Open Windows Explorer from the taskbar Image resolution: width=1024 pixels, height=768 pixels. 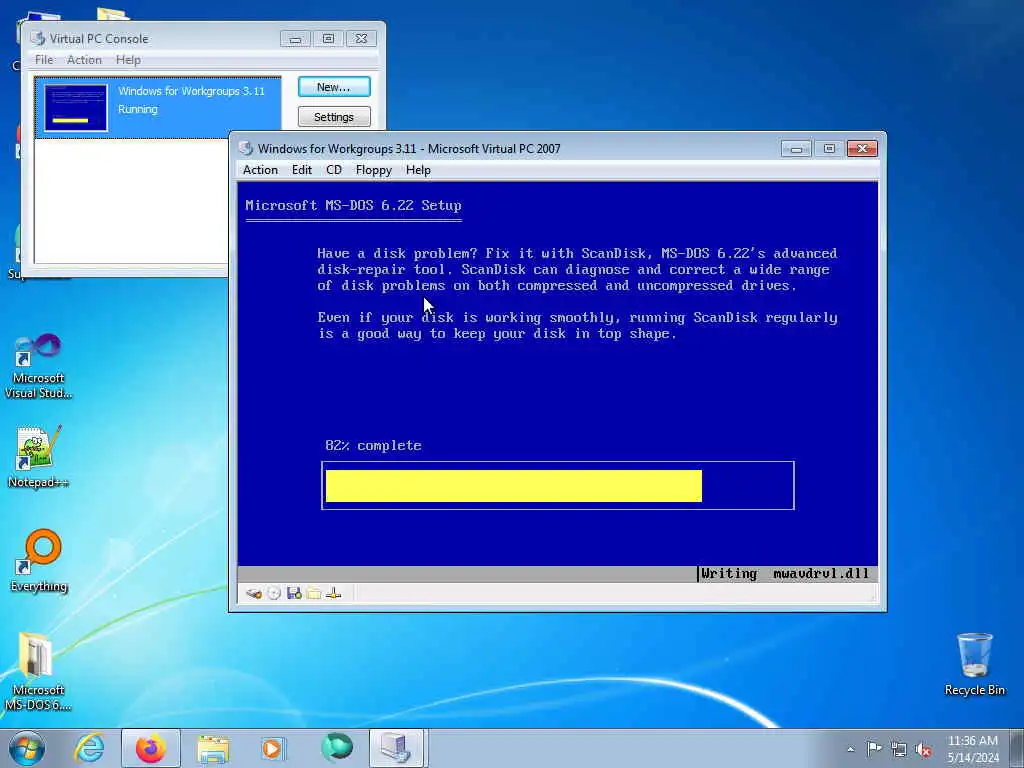click(x=213, y=749)
